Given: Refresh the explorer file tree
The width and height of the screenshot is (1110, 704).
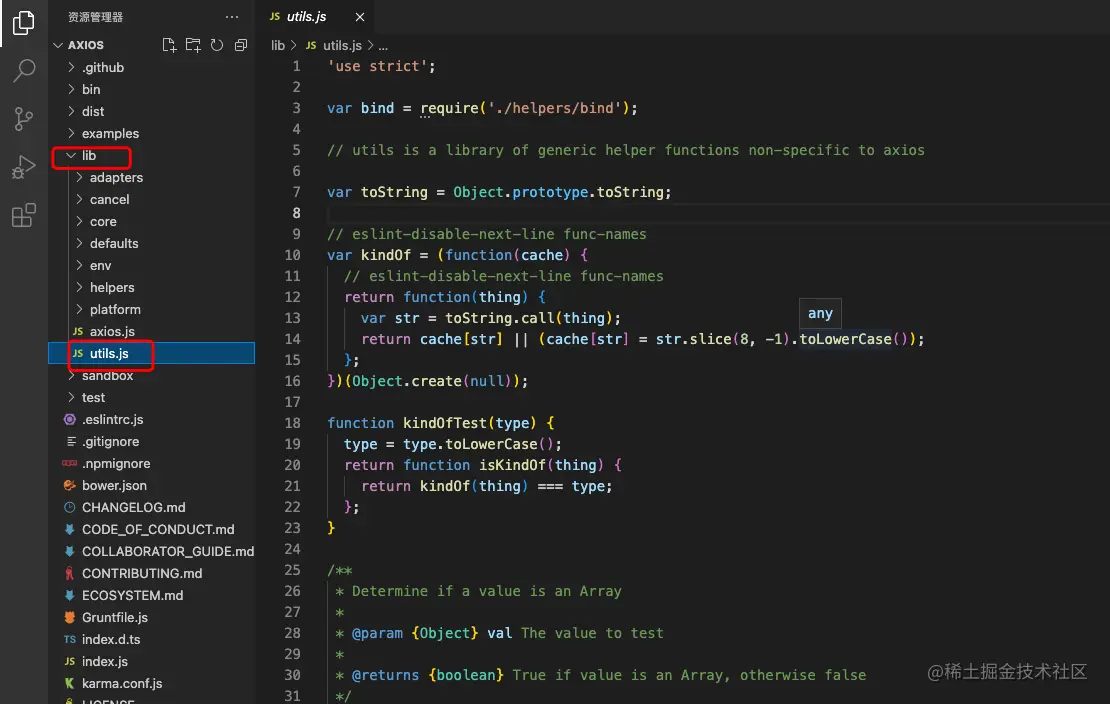Looking at the screenshot, I should click(x=217, y=45).
